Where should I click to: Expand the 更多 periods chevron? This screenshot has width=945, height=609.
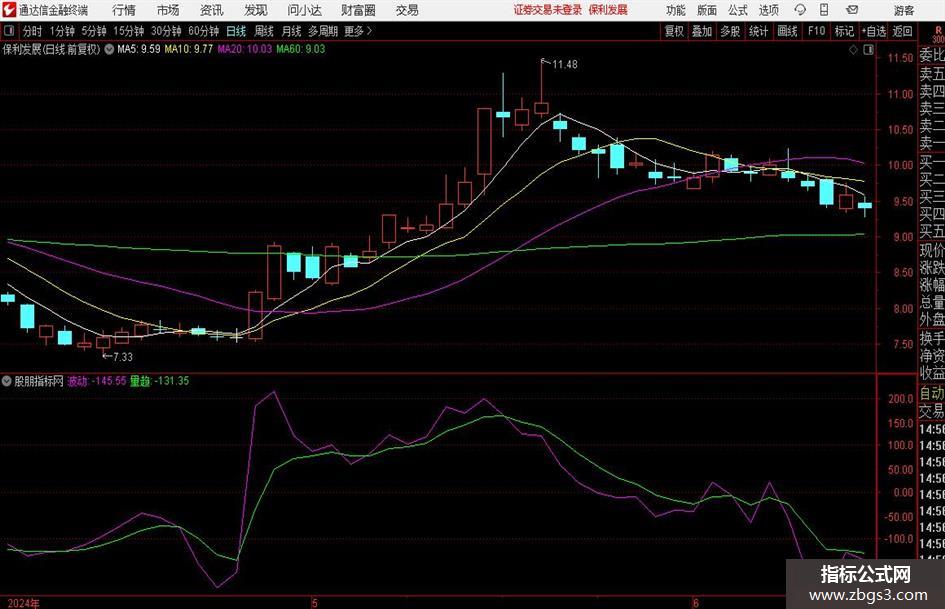pos(369,31)
